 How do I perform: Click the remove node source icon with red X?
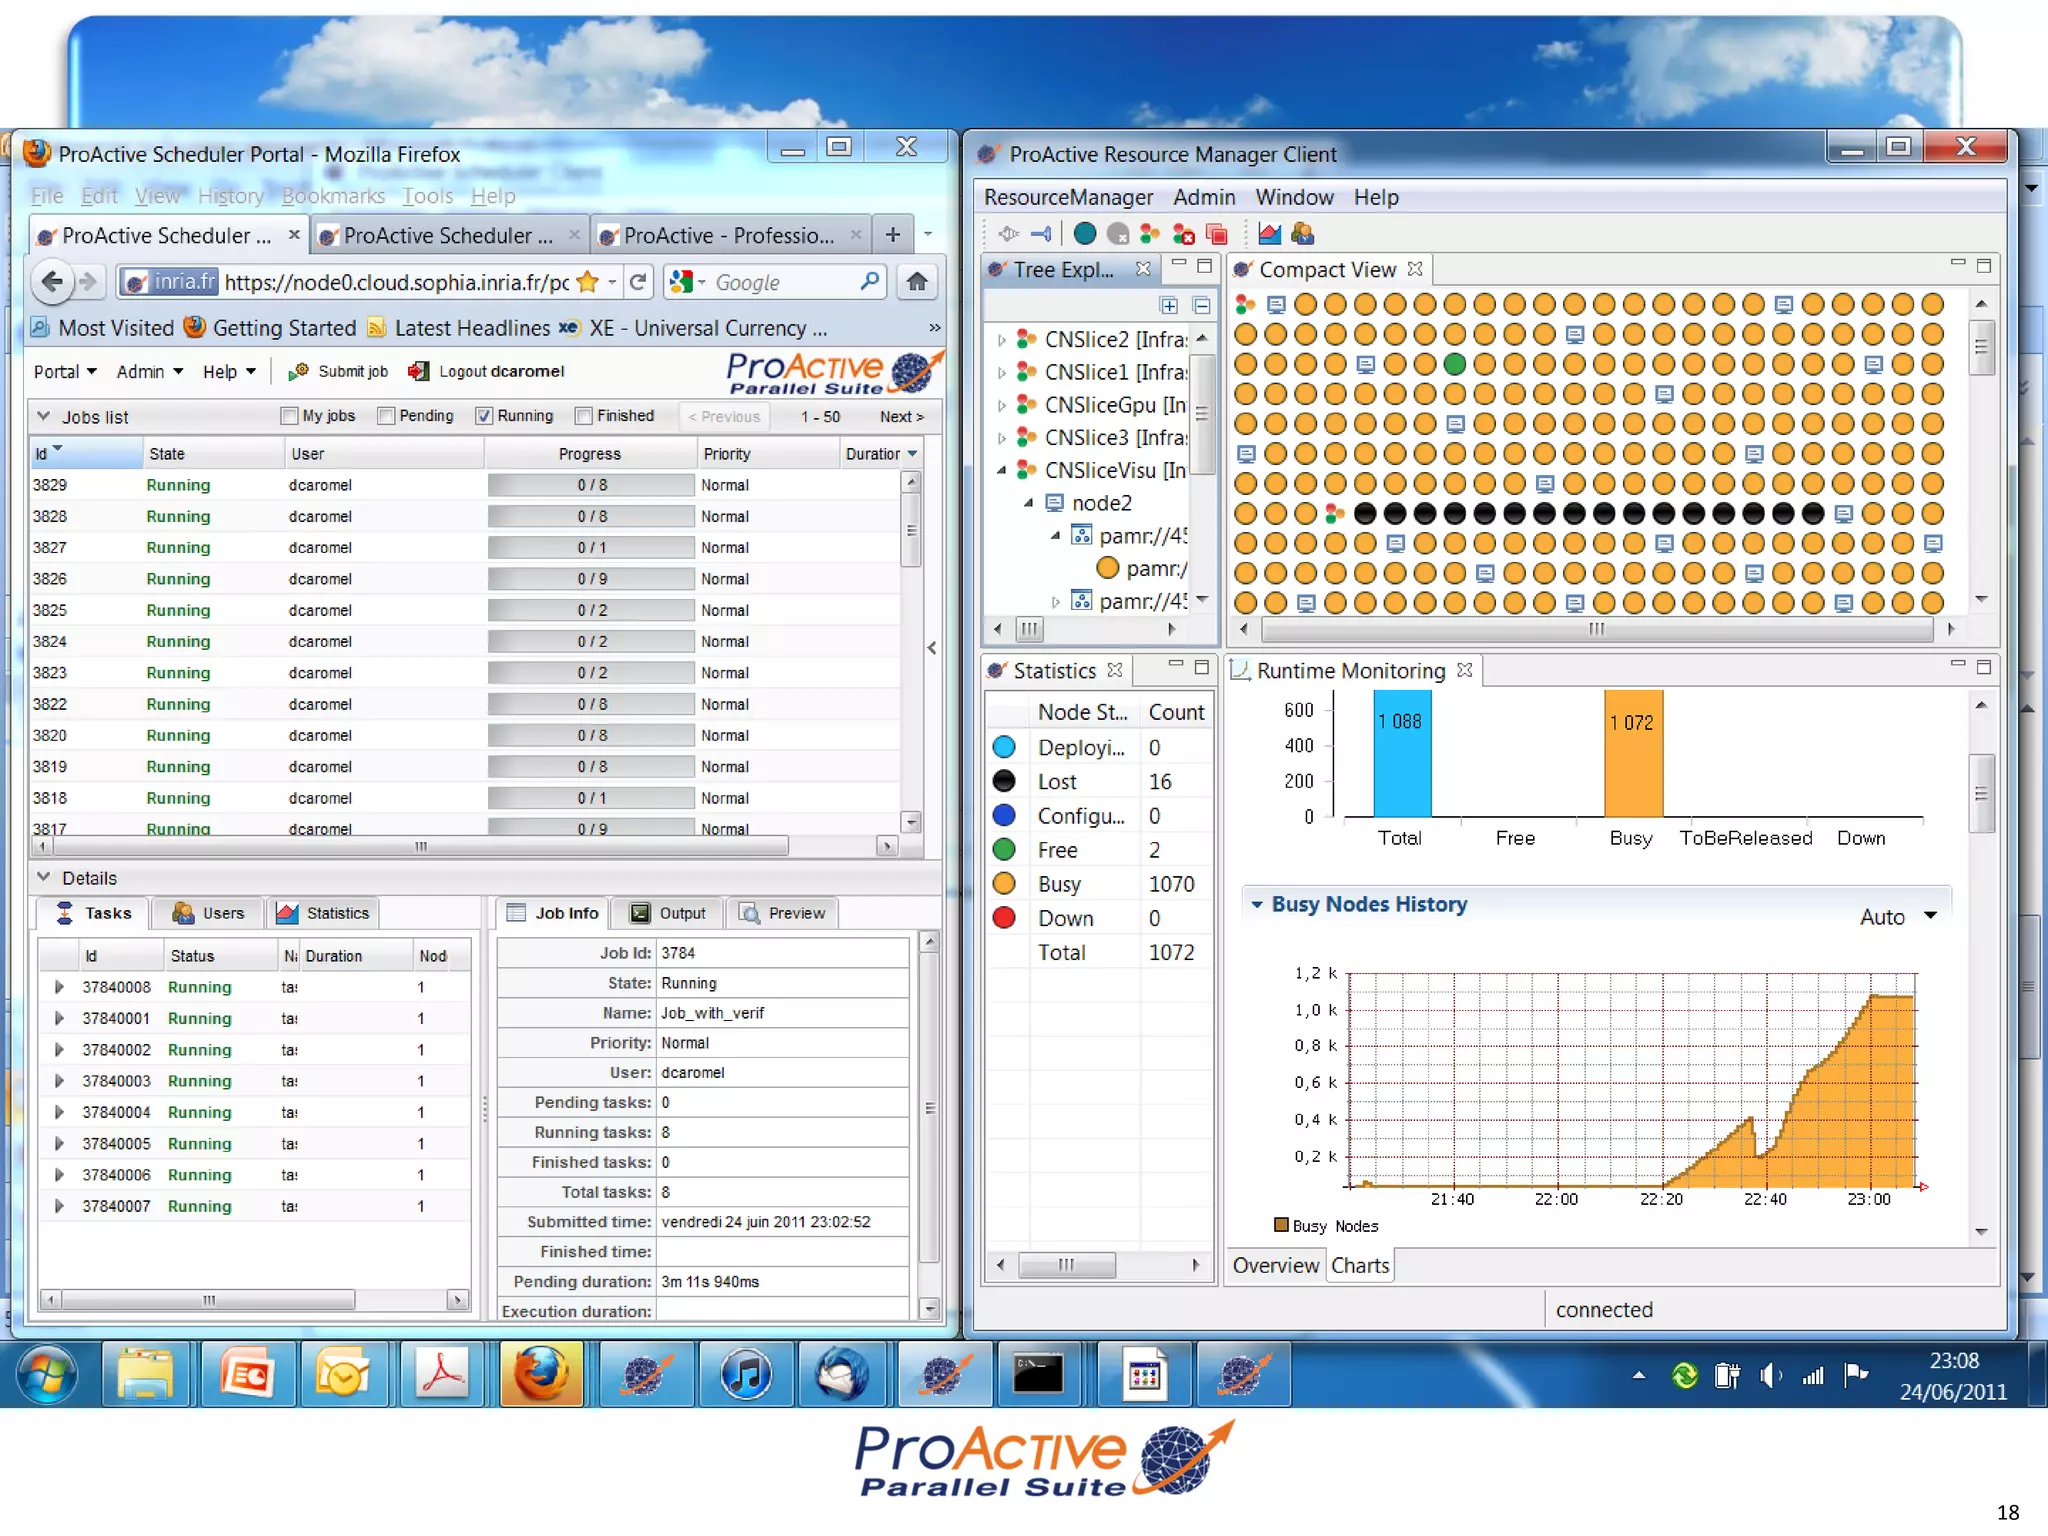point(1183,234)
